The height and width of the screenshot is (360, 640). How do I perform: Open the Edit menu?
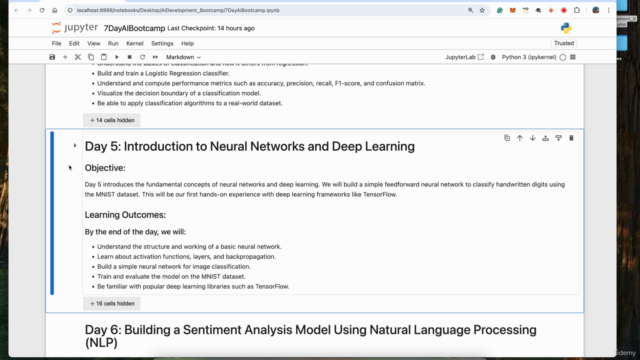pos(74,43)
